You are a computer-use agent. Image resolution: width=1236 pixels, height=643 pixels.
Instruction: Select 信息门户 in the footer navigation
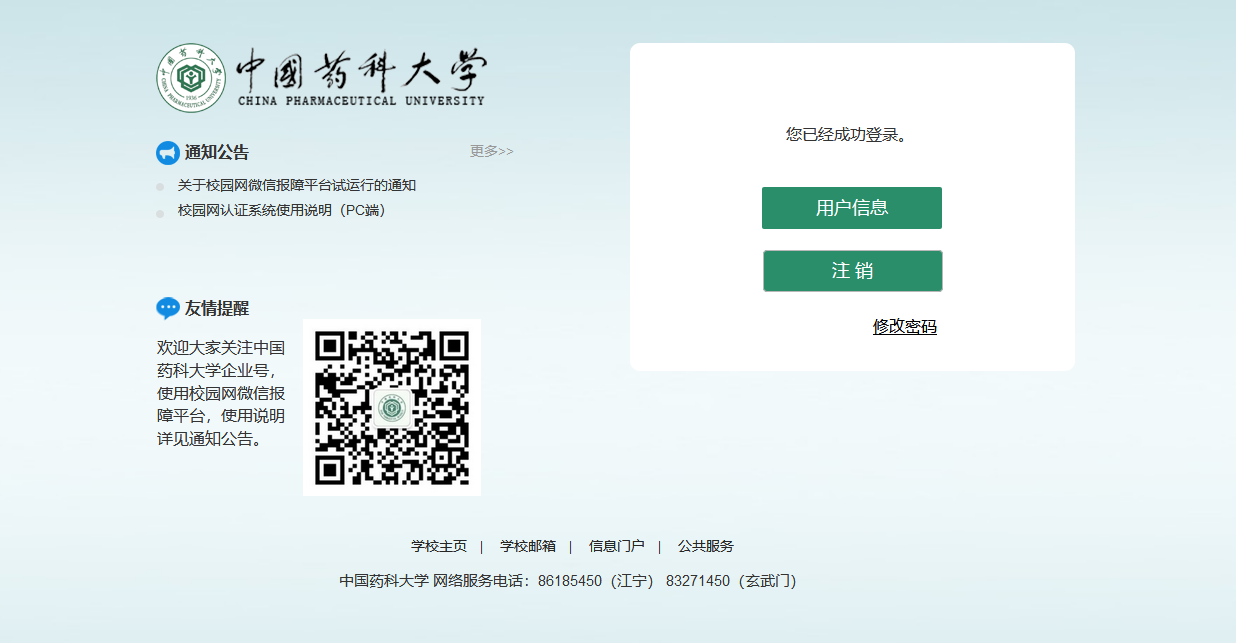[617, 546]
